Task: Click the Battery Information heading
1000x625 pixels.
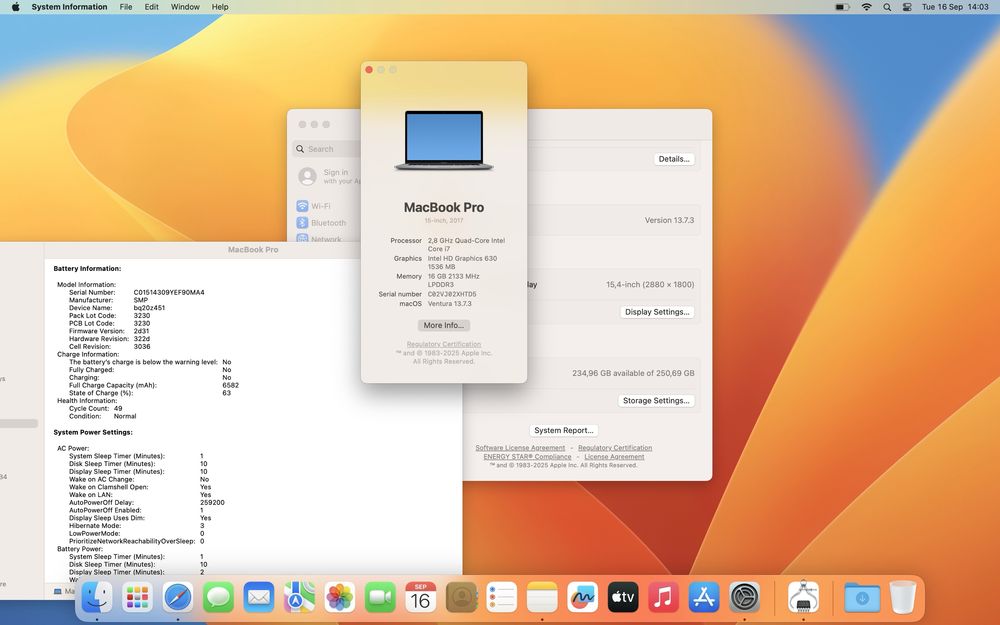Action: (x=87, y=268)
